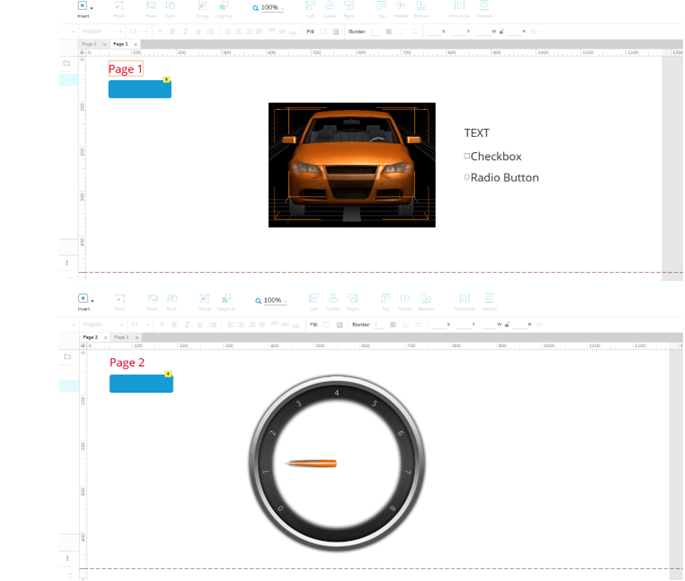
Task: Check the Checkbox widget on the Page 1 canvas
Action: 493,156
